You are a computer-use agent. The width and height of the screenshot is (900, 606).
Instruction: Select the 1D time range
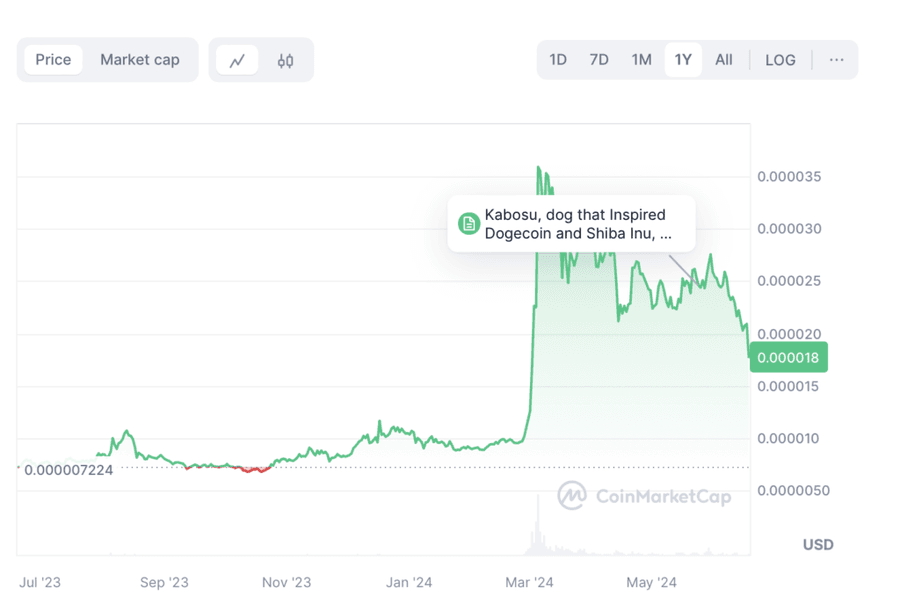pos(558,60)
